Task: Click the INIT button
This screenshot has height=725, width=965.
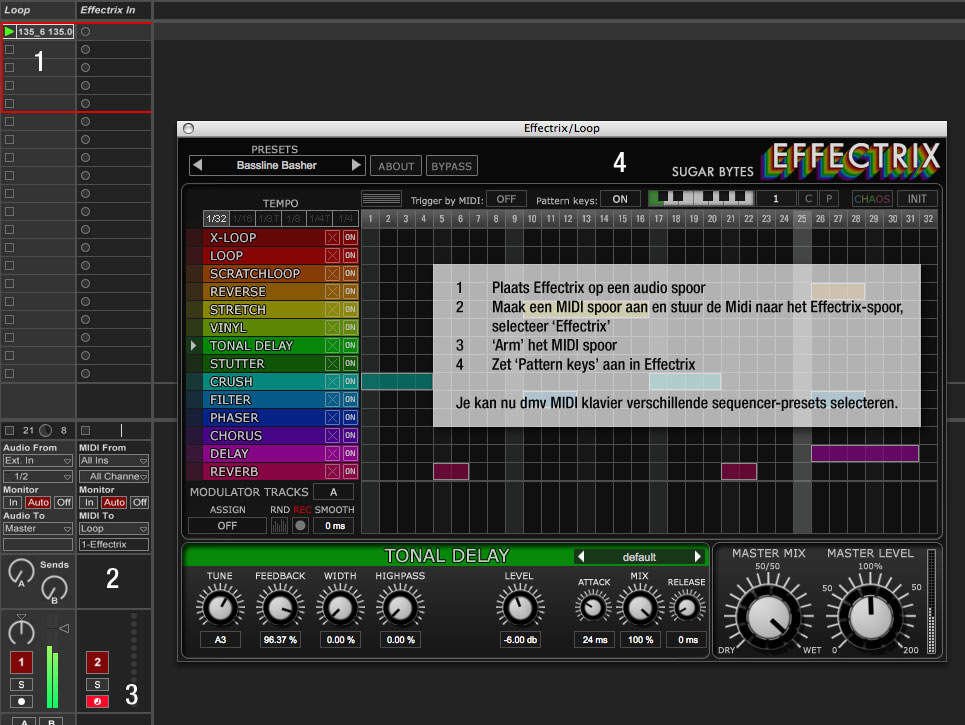Action: click(x=916, y=199)
